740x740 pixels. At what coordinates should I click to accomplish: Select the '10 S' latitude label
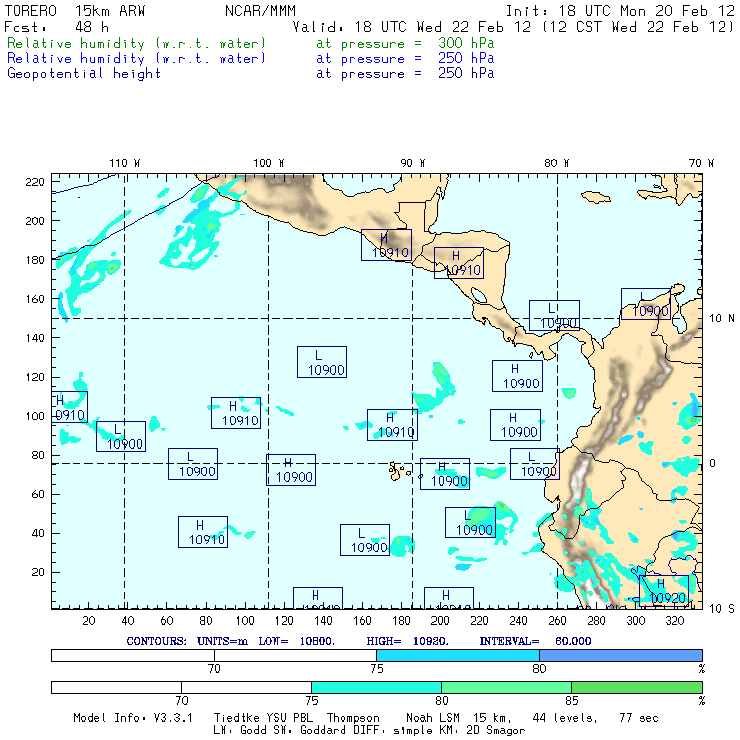coord(722,609)
